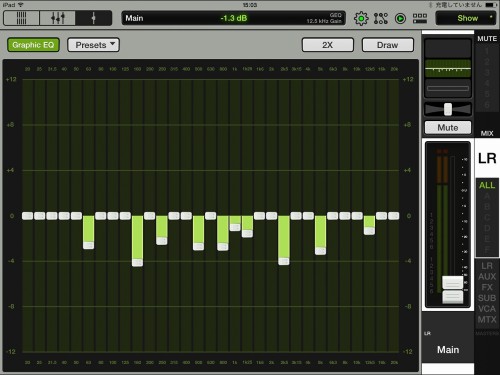Click the 63 Hz EQ band handle
The width and height of the screenshot is (500, 375).
click(x=88, y=245)
